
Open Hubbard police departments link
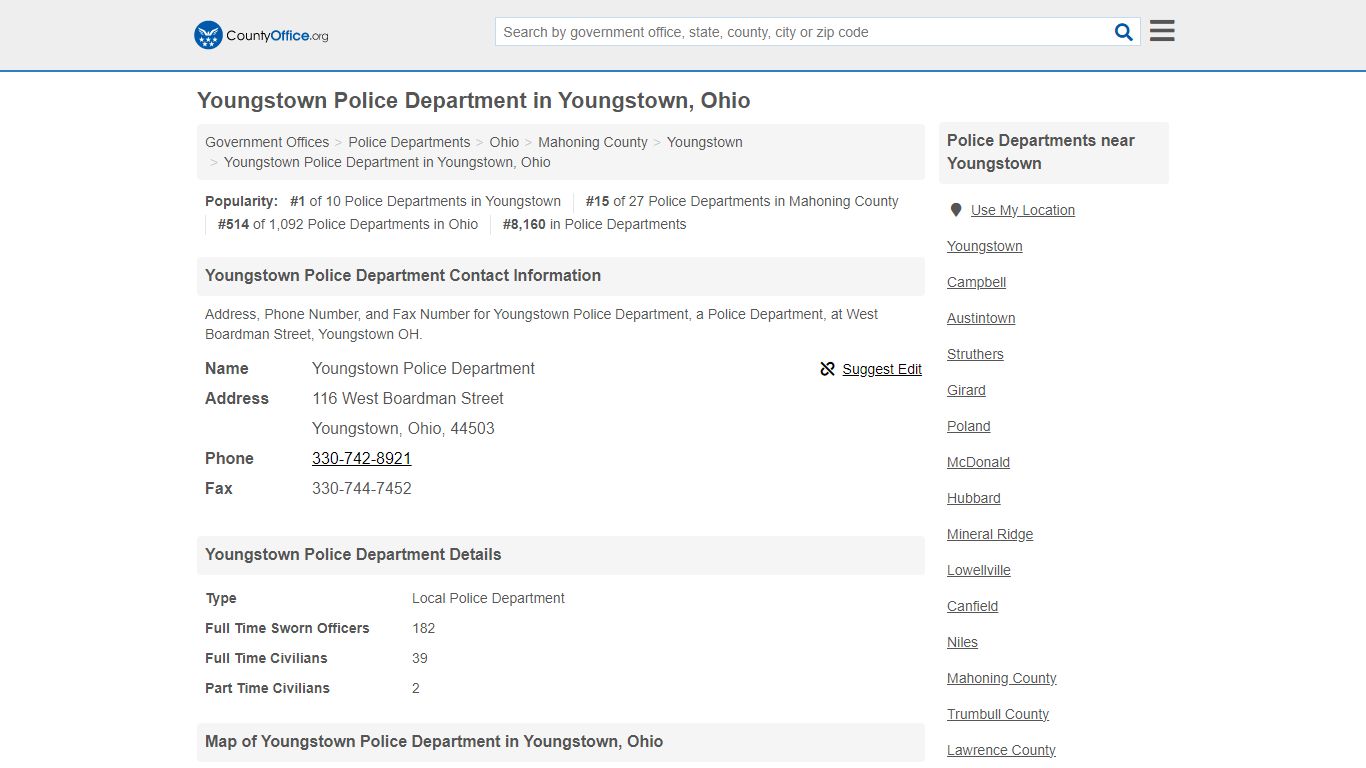point(974,498)
